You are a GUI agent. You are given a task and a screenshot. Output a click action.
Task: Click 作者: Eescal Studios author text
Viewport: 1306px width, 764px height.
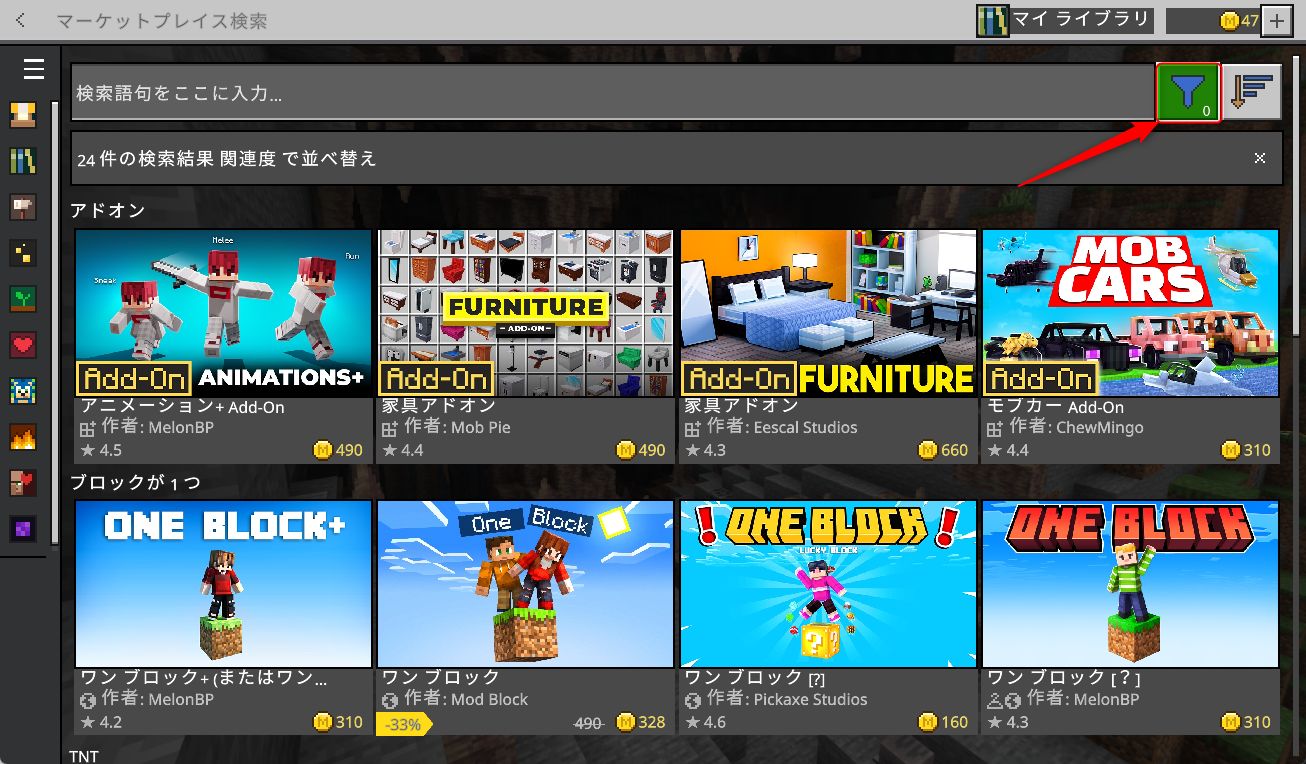[782, 427]
